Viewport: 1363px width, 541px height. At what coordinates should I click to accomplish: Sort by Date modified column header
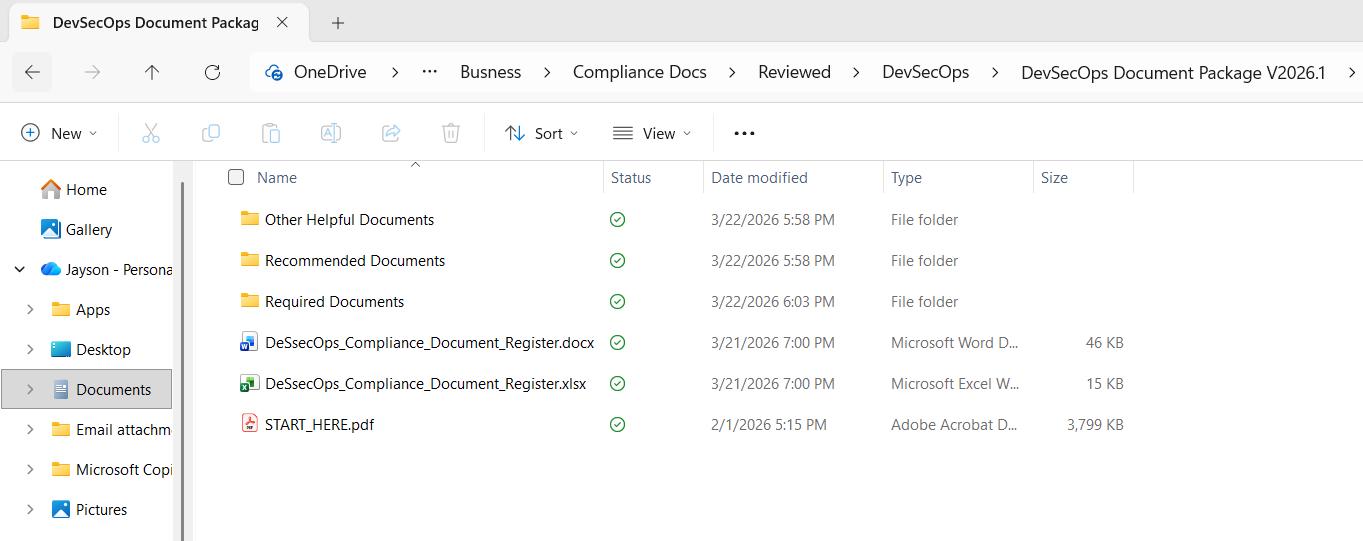[759, 177]
